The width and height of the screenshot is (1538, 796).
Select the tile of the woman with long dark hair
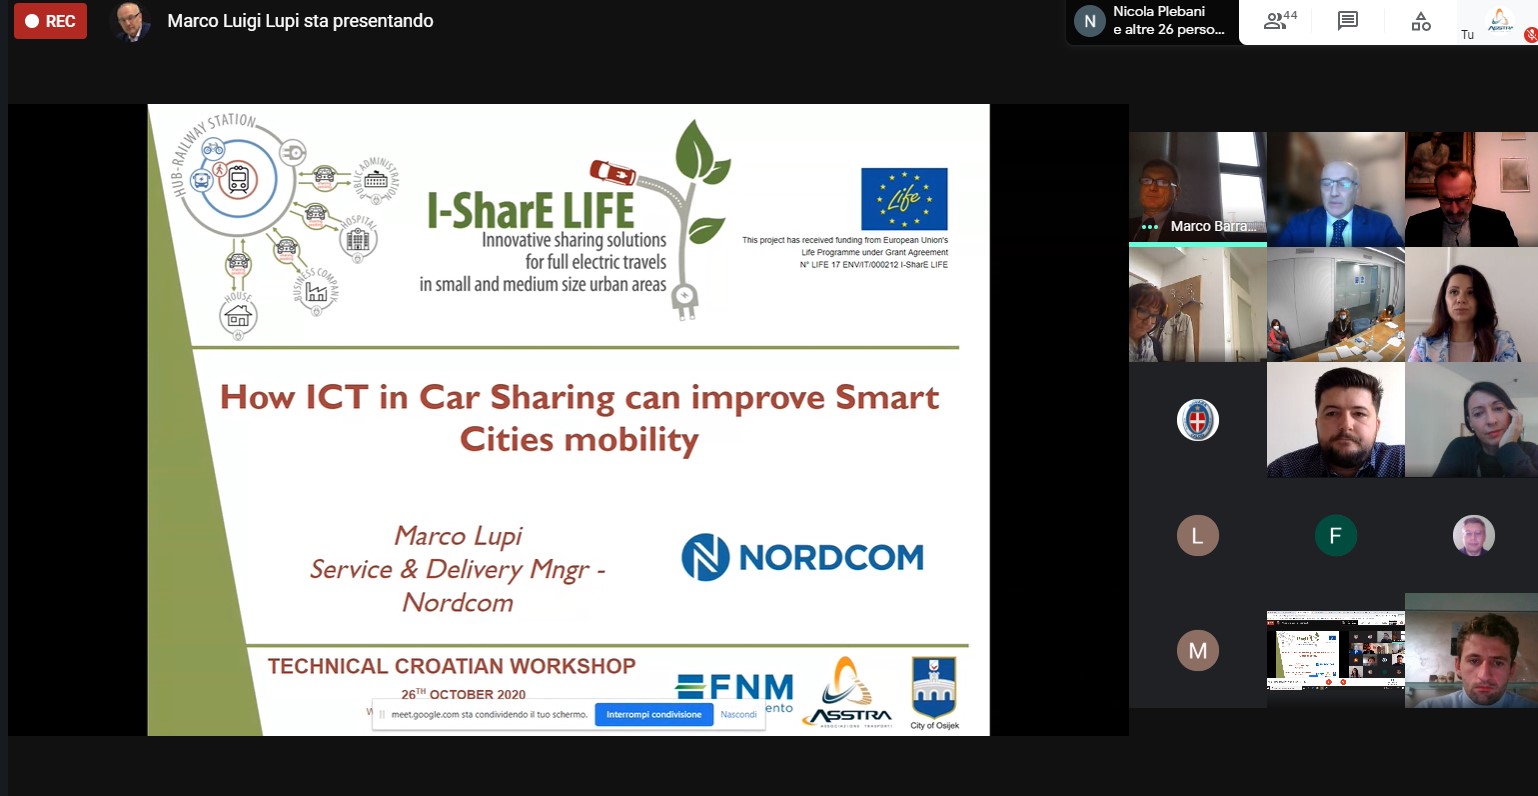click(1471, 304)
